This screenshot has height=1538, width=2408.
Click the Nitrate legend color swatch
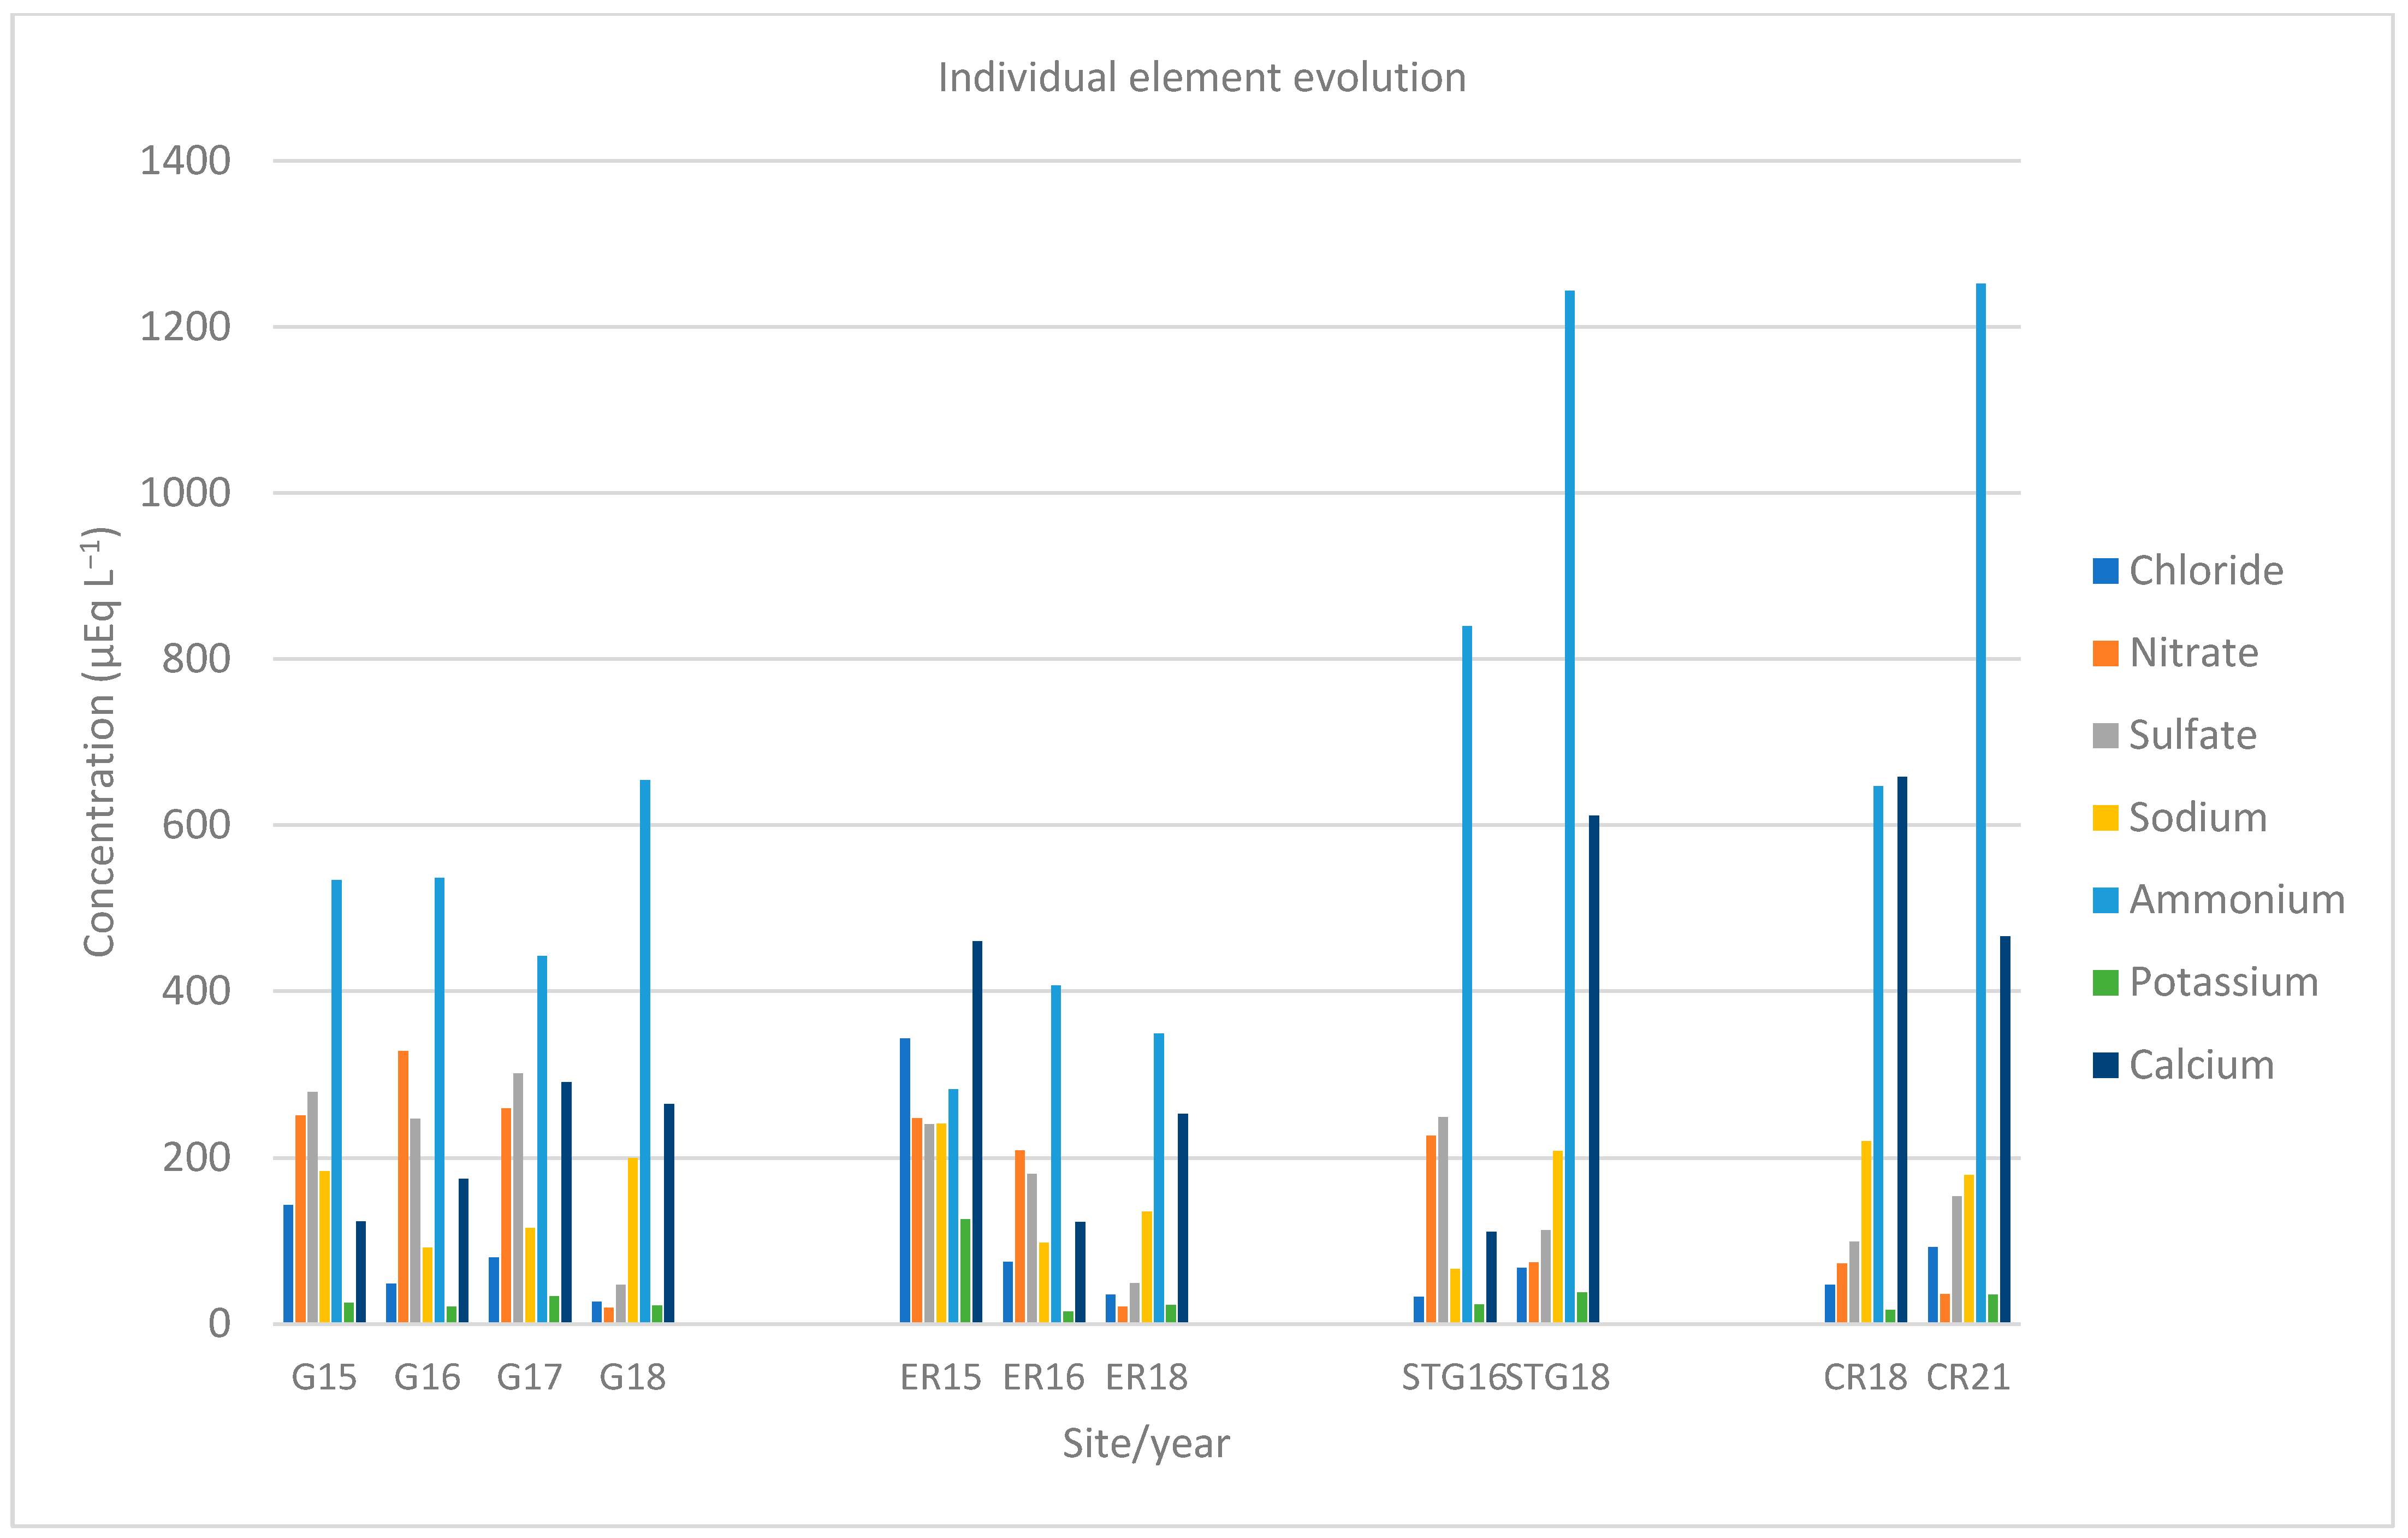(x=2105, y=653)
